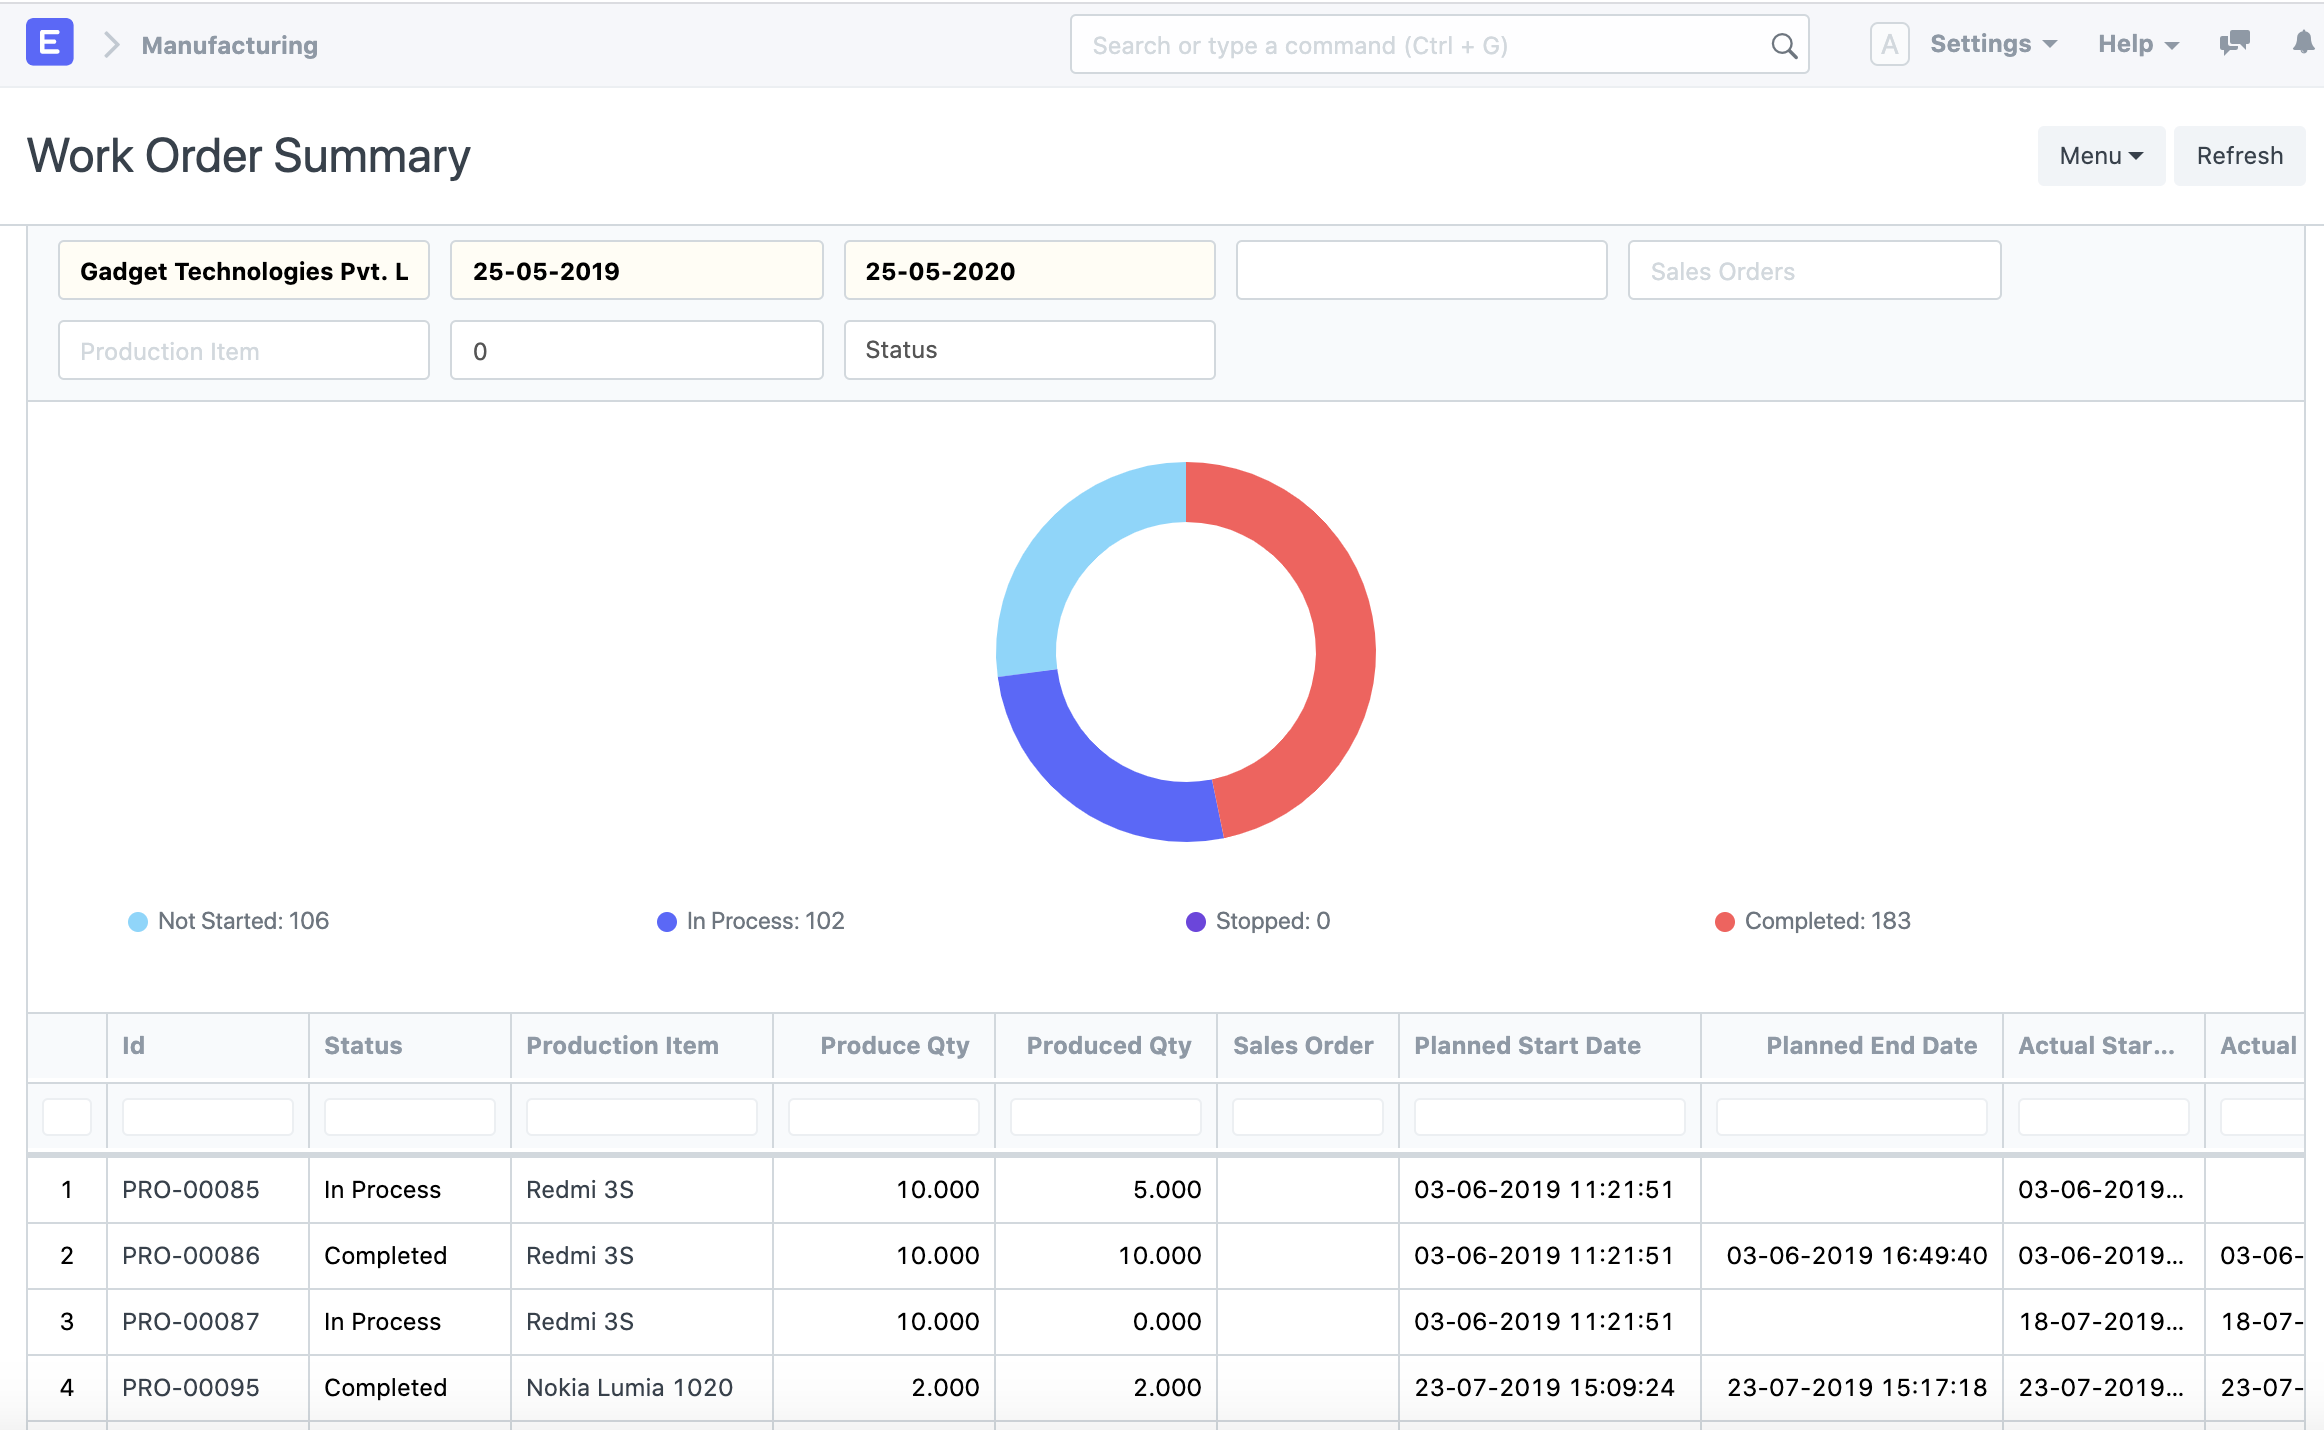Click the Produced Qty column filter box
This screenshot has width=2324, height=1430.
tap(1106, 1117)
